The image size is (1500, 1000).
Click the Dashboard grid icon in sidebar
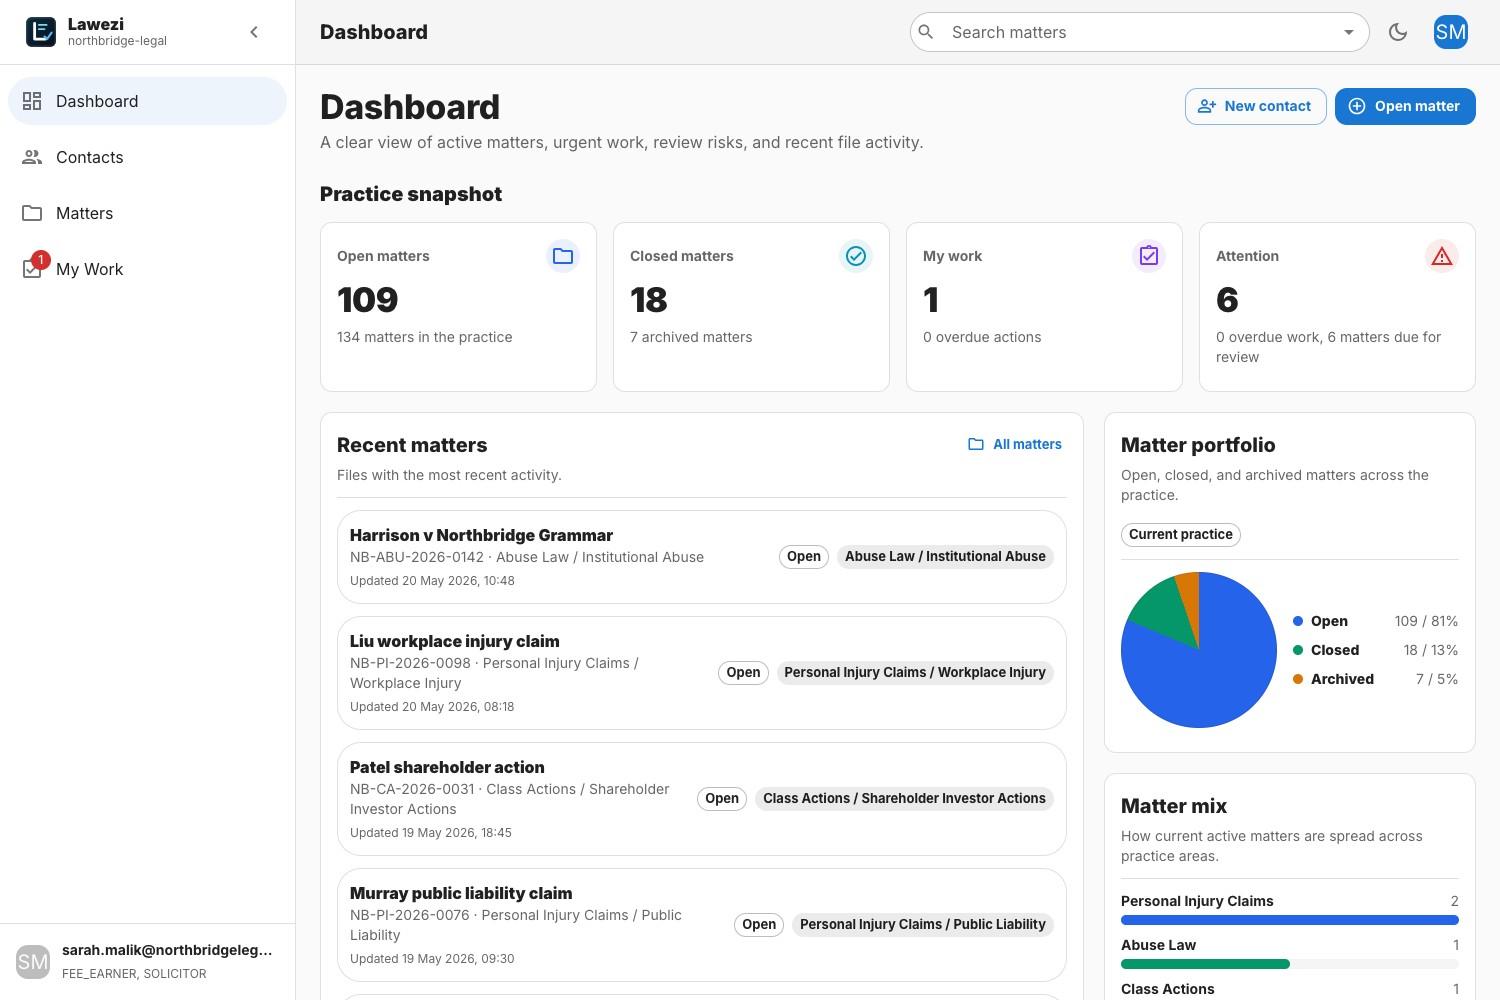click(x=32, y=101)
